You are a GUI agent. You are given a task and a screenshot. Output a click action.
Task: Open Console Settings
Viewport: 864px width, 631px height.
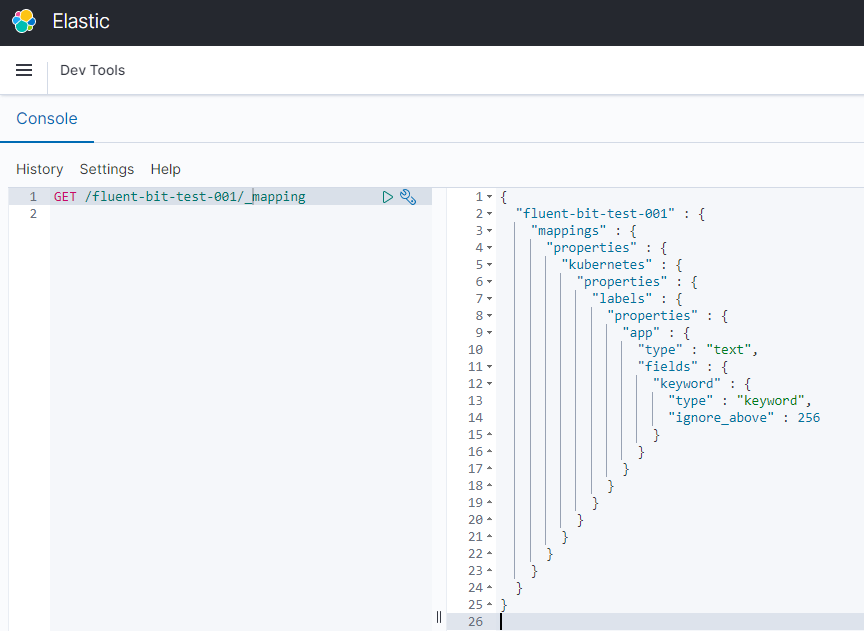point(107,169)
